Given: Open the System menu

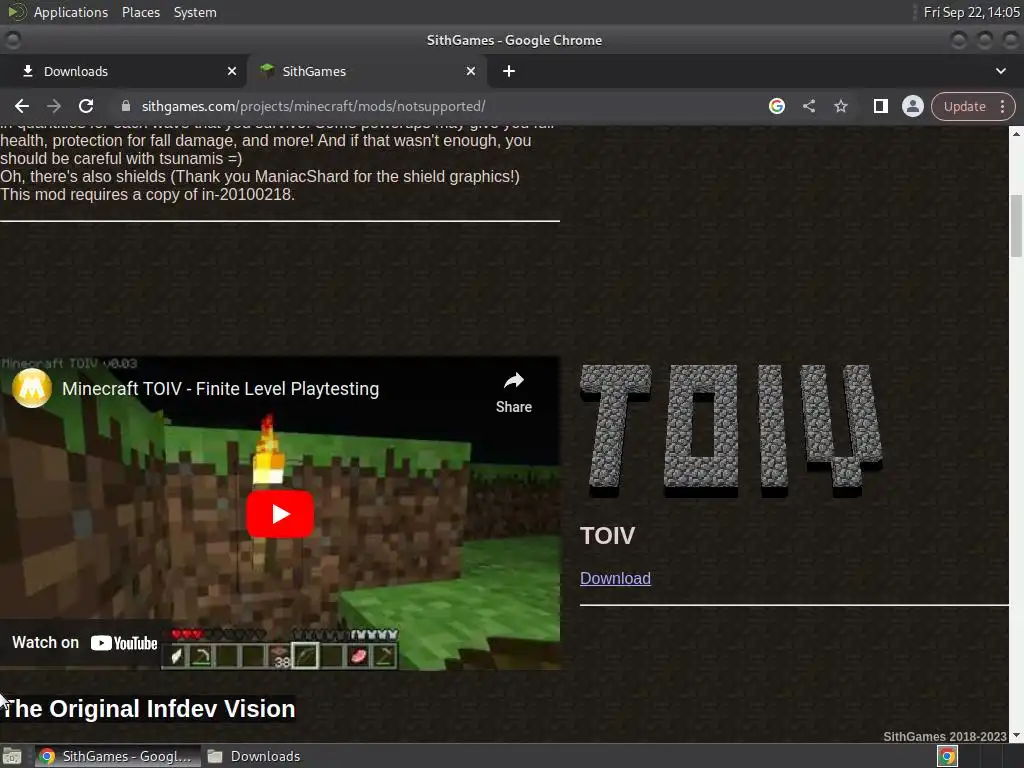Looking at the screenshot, I should click(195, 12).
